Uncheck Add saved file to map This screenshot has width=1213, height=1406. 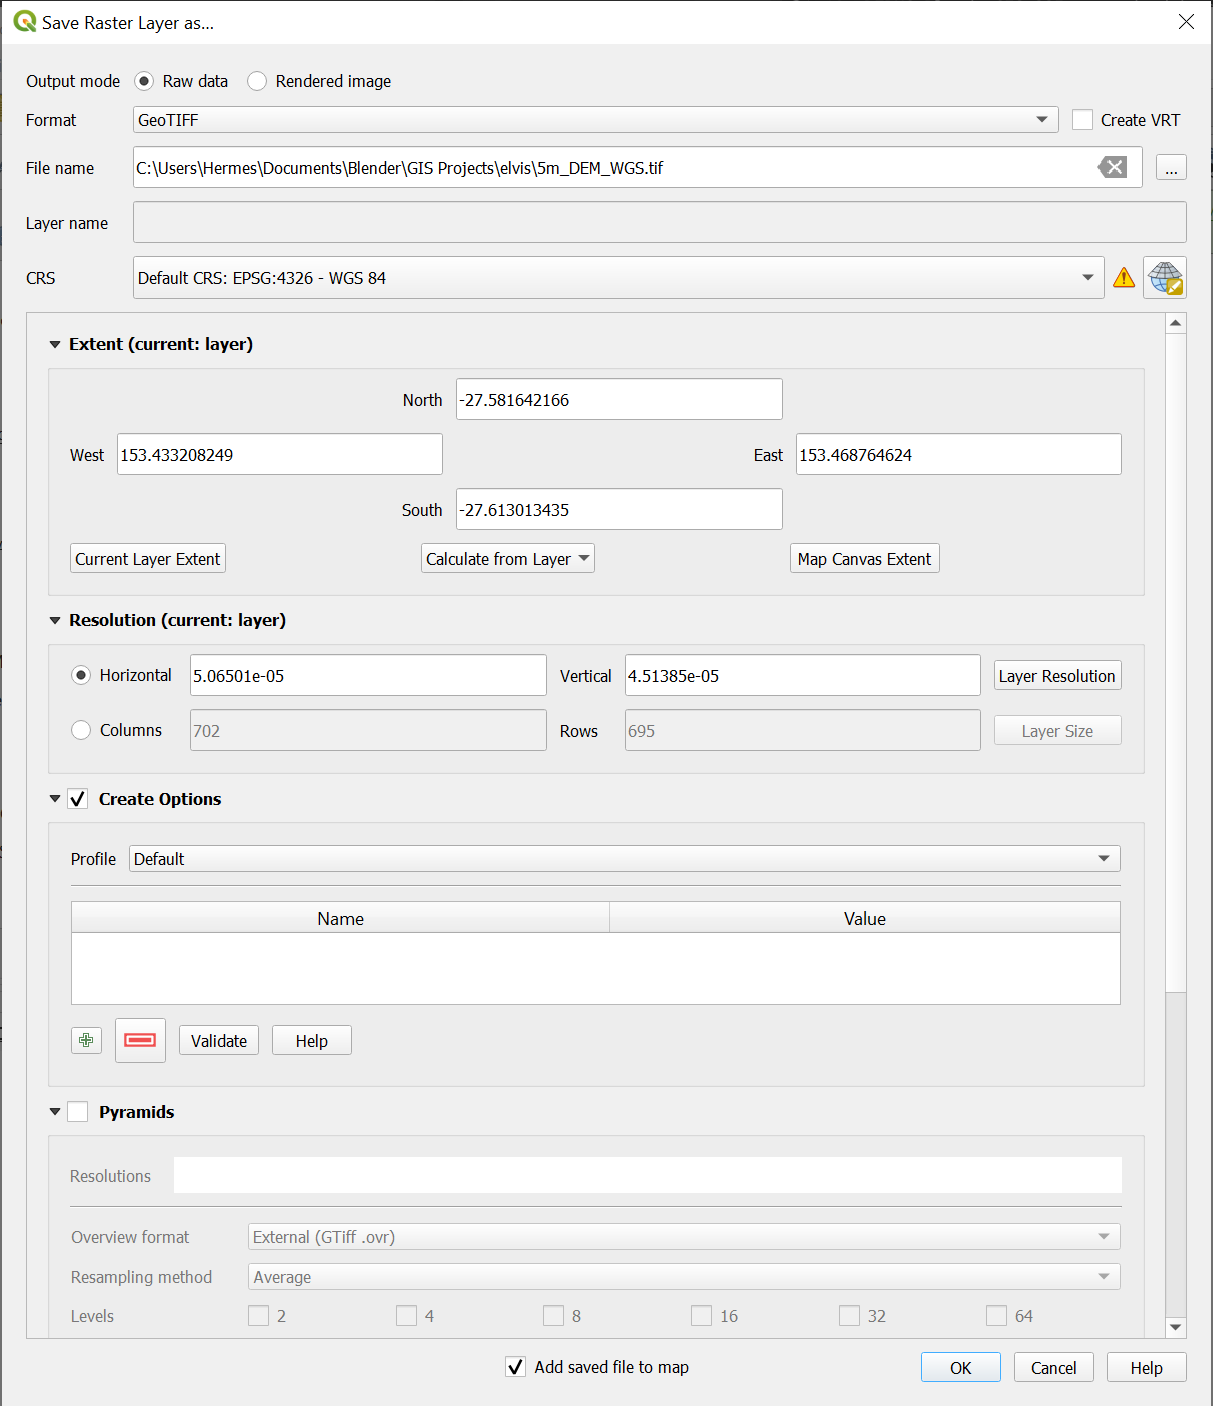515,1367
